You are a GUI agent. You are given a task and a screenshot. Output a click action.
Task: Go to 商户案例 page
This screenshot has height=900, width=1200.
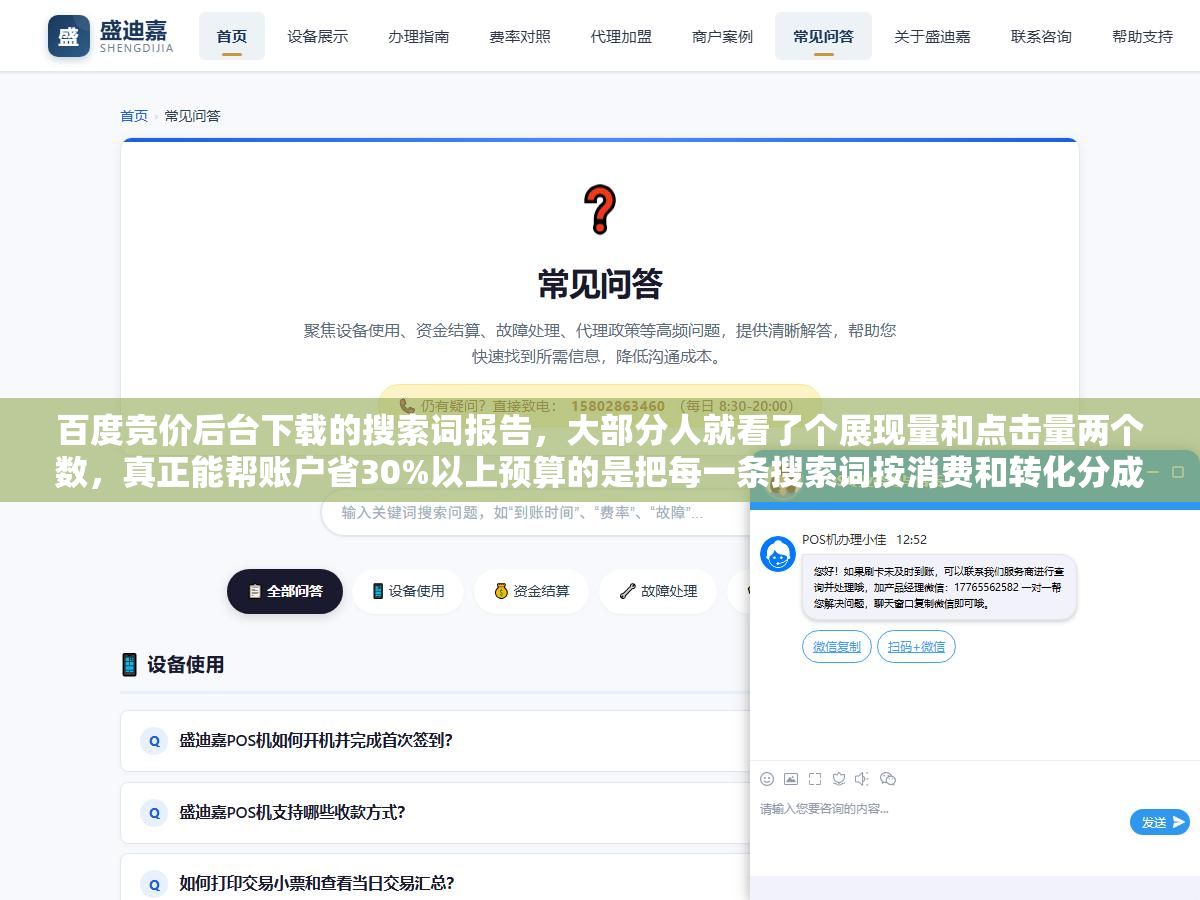coord(722,36)
